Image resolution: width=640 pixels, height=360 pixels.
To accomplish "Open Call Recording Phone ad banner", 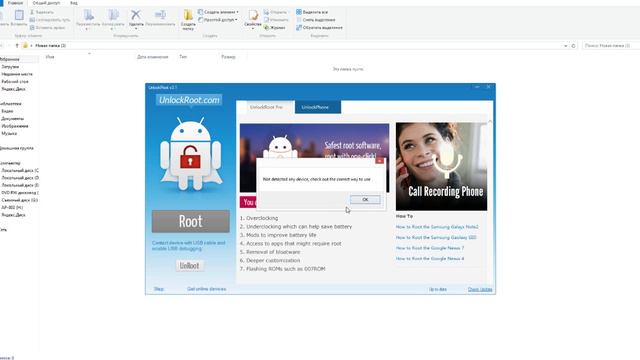I will [x=441, y=167].
